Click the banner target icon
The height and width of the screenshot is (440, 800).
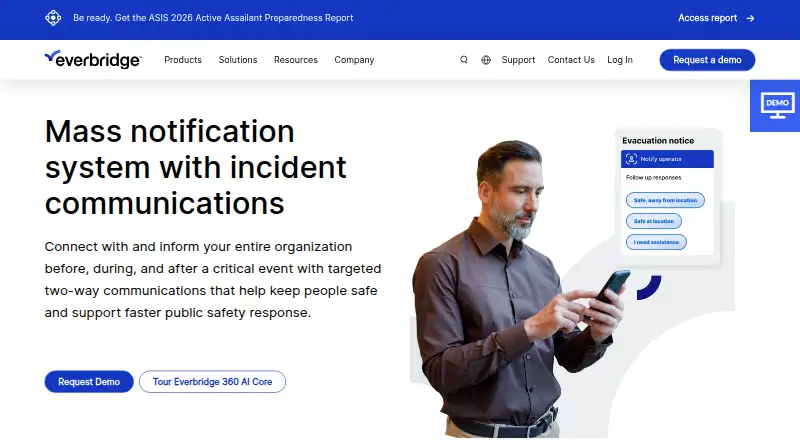pos(53,18)
